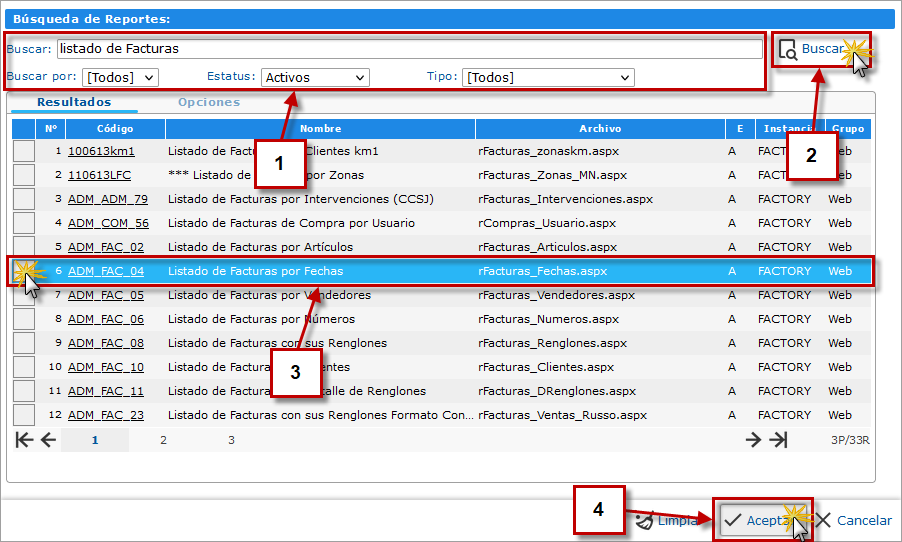
Task: Click file name rFacturas_zonaskm.aspx
Action: [548, 151]
